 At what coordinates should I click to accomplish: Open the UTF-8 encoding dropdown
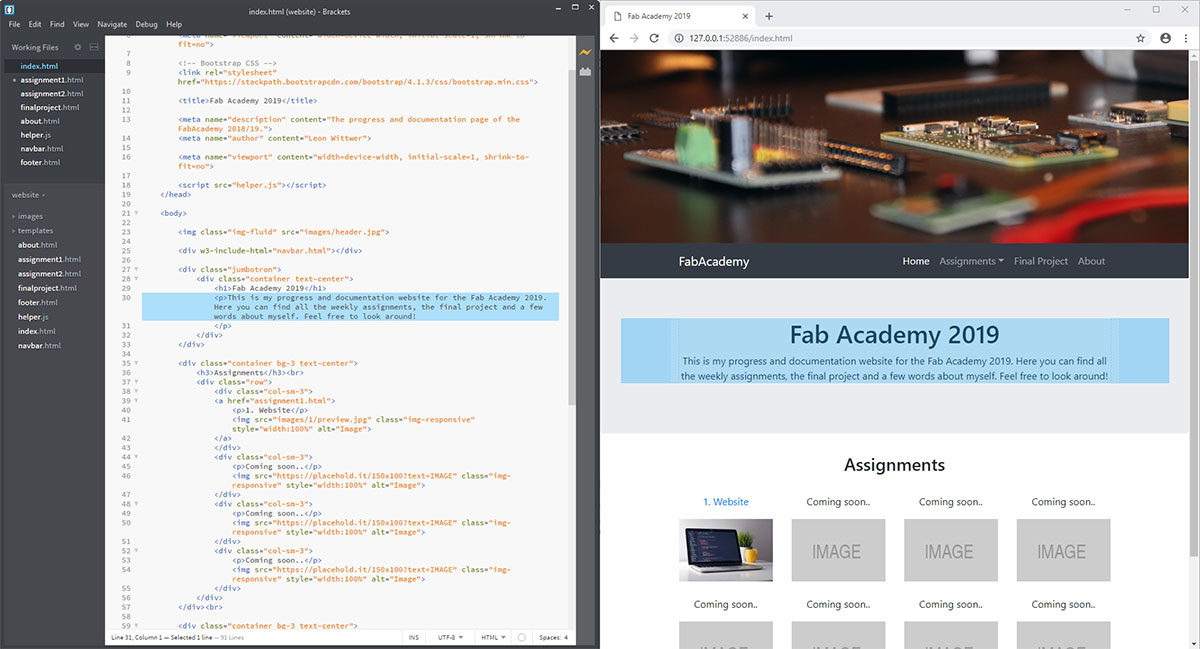point(448,637)
